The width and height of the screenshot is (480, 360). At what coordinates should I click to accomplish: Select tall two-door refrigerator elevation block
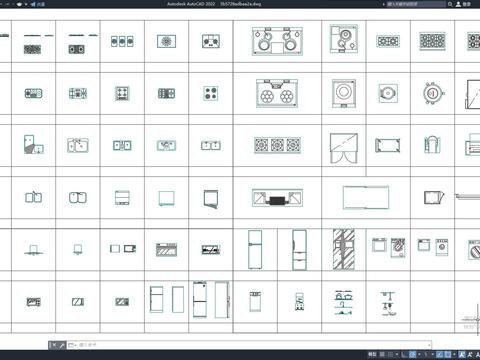point(255,249)
